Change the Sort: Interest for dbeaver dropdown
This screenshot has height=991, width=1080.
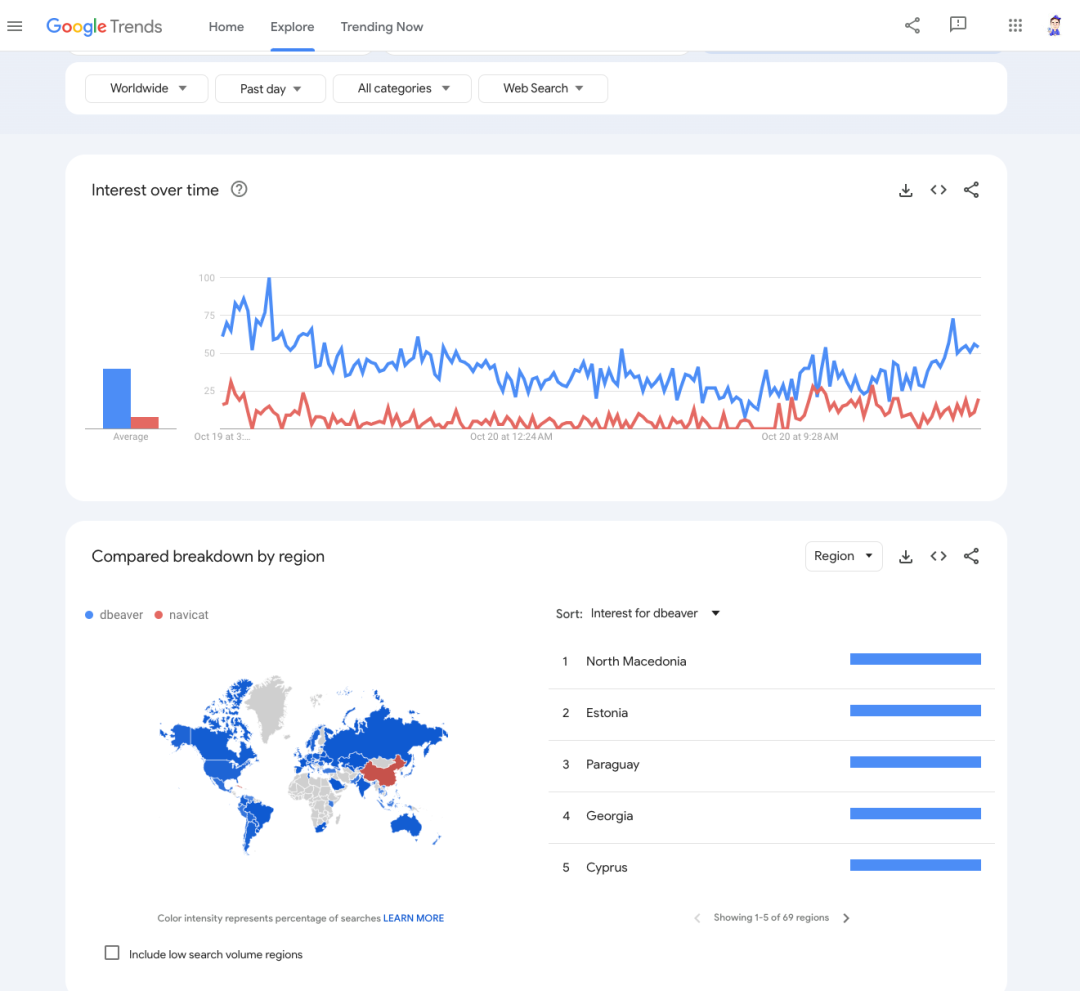click(654, 614)
